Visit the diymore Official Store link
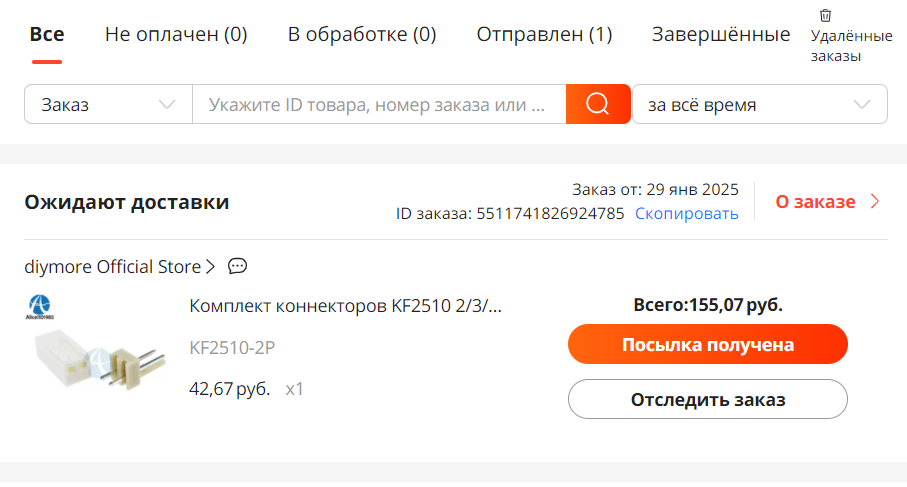 [x=113, y=267]
